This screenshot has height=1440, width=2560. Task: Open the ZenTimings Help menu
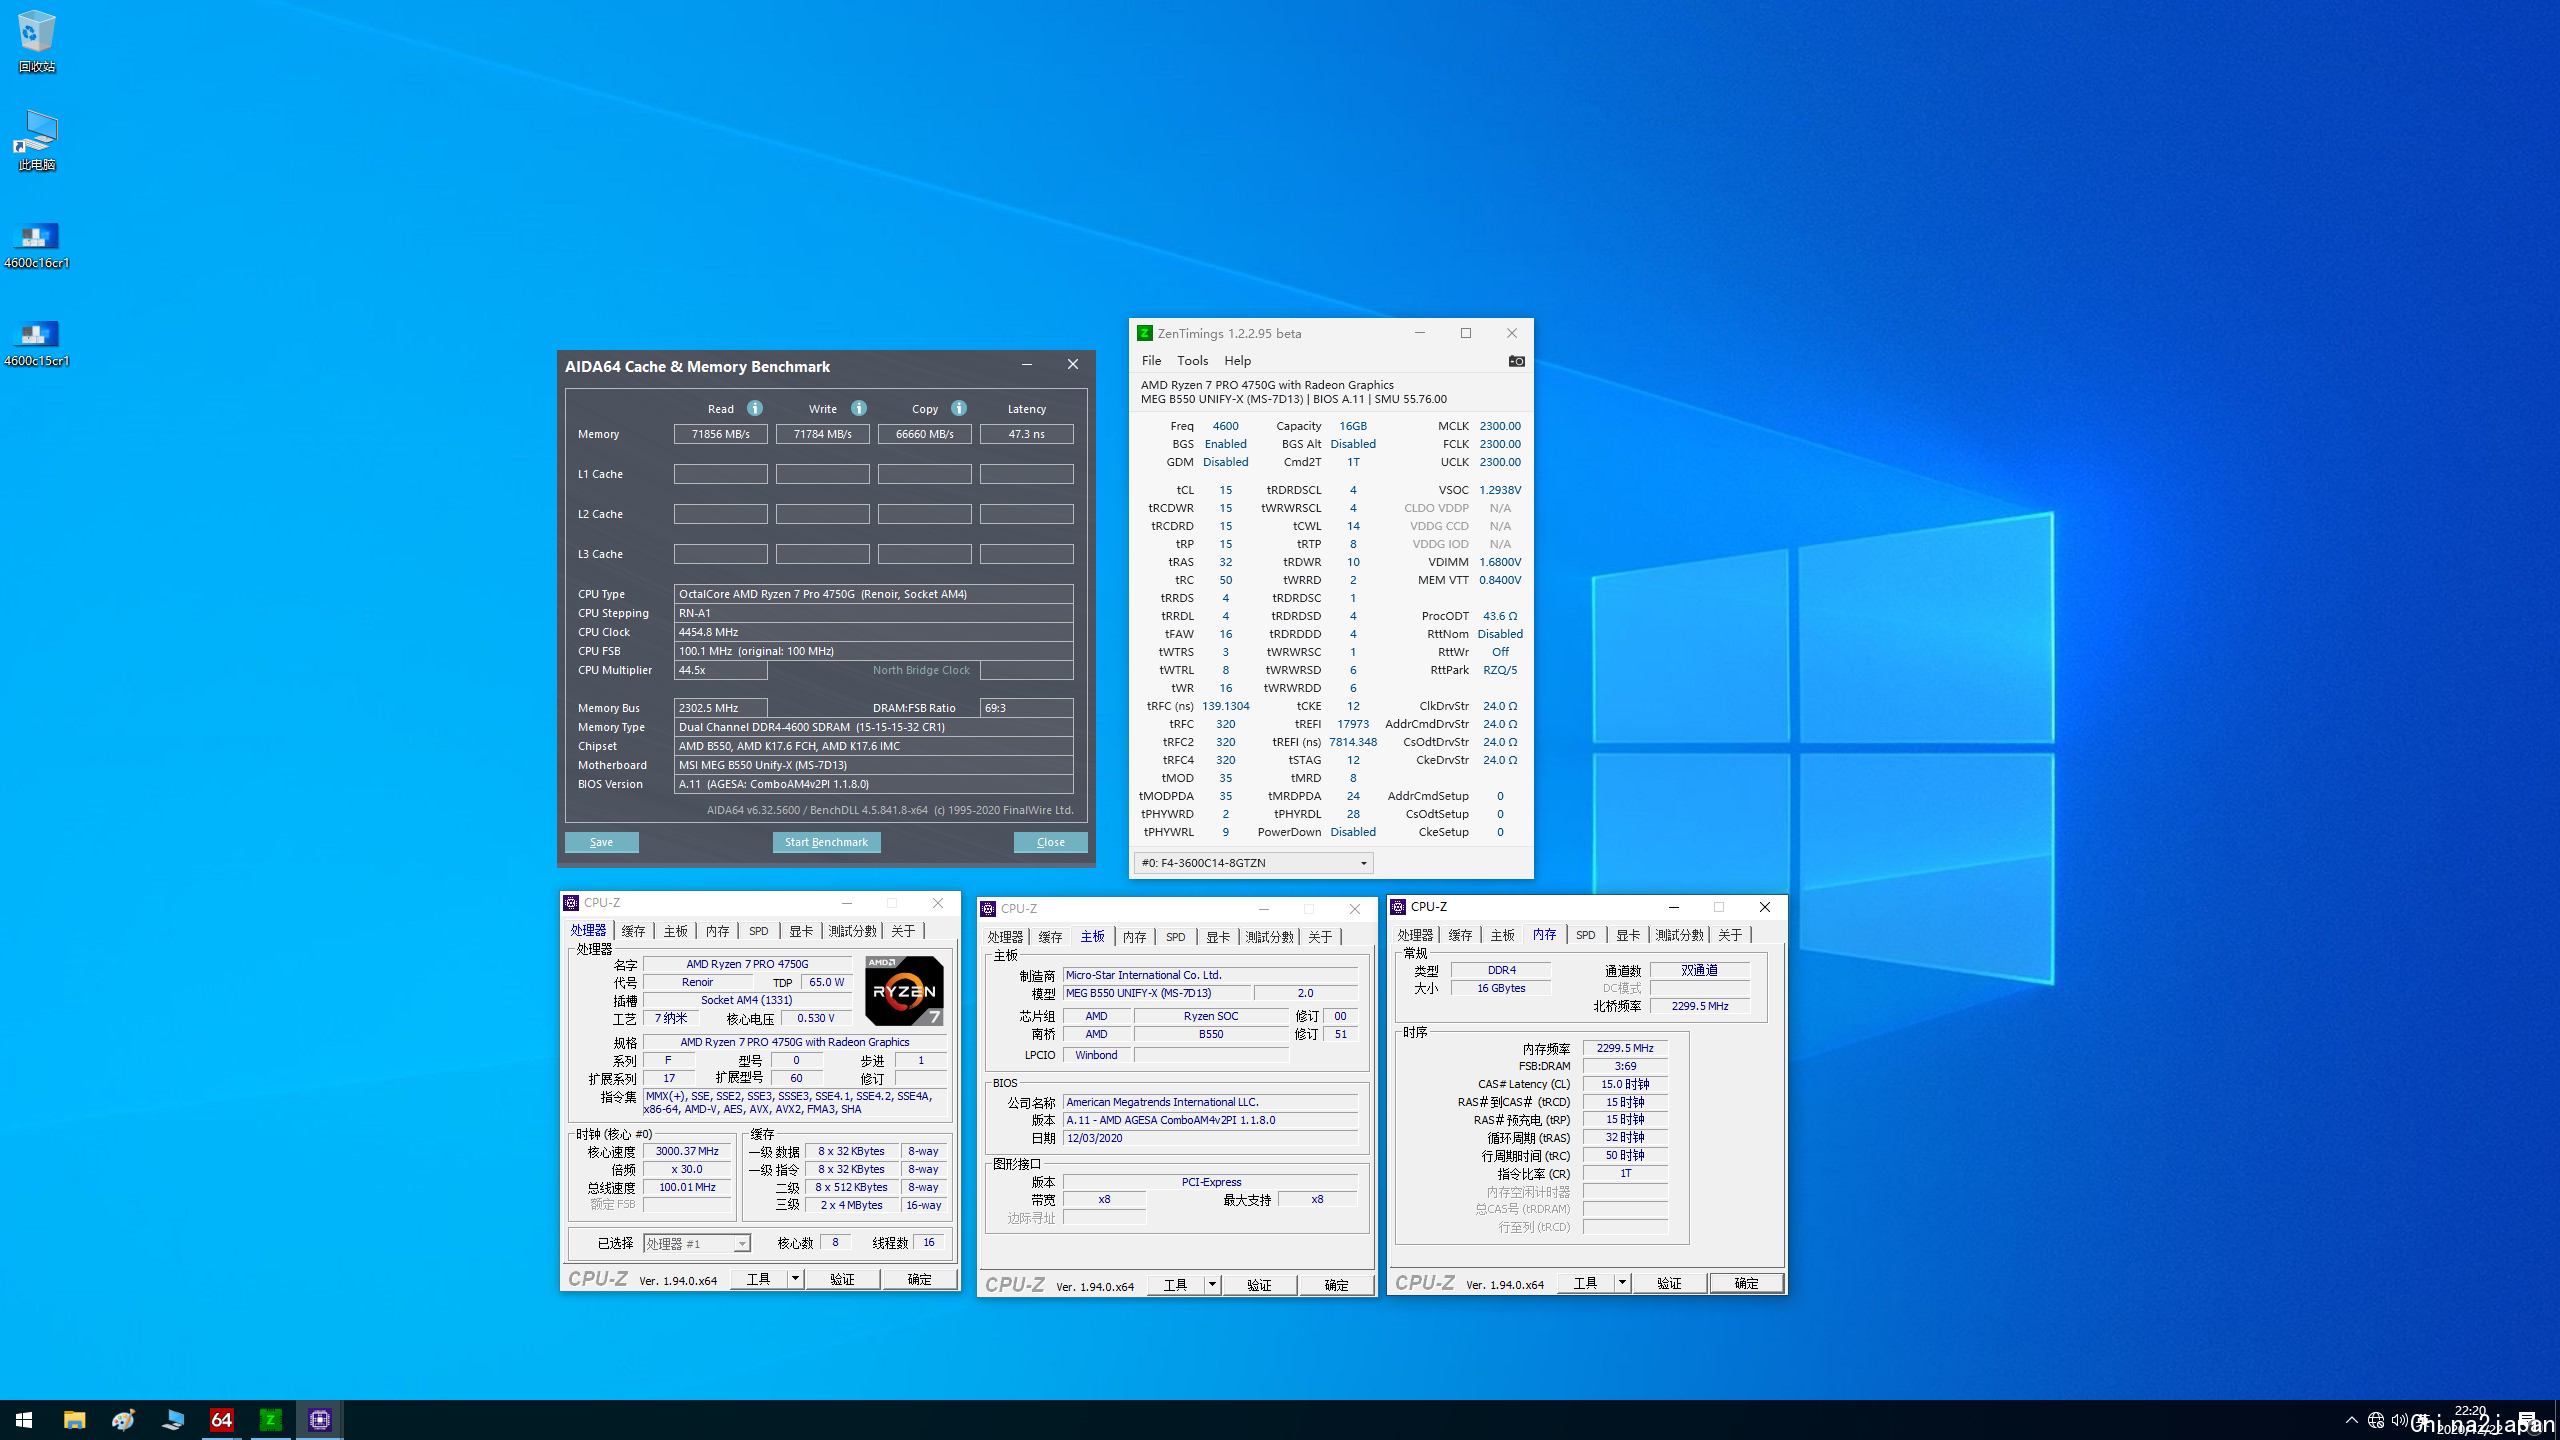pyautogui.click(x=1237, y=361)
